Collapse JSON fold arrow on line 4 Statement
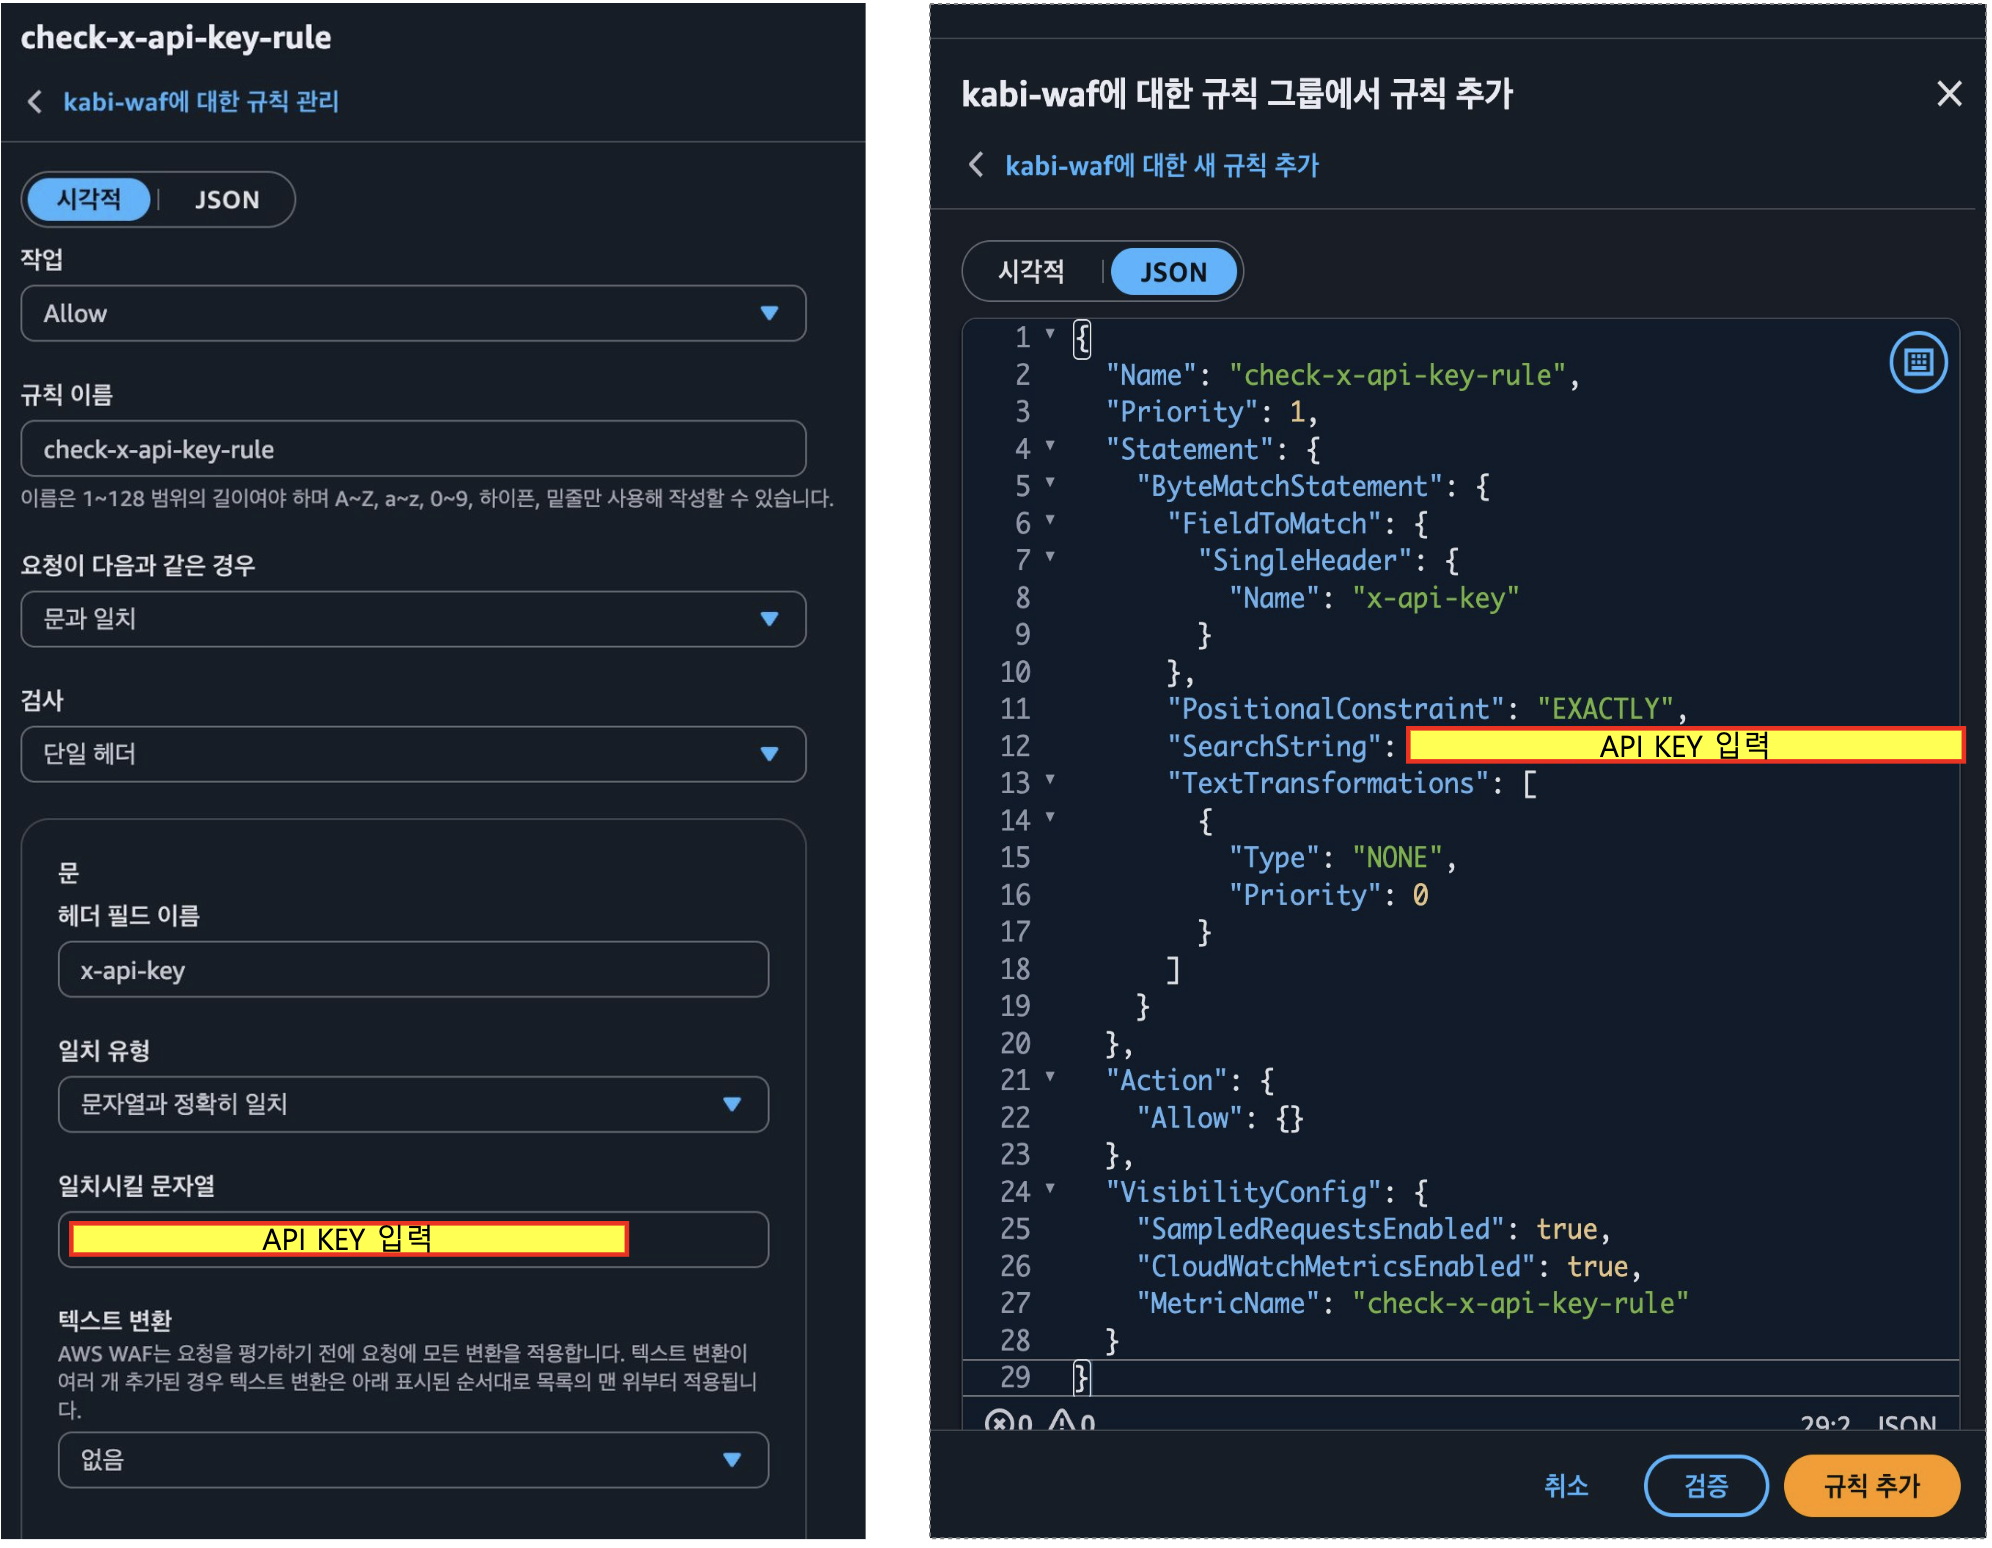Screen dimensions: 1992x1548 pos(1050,446)
